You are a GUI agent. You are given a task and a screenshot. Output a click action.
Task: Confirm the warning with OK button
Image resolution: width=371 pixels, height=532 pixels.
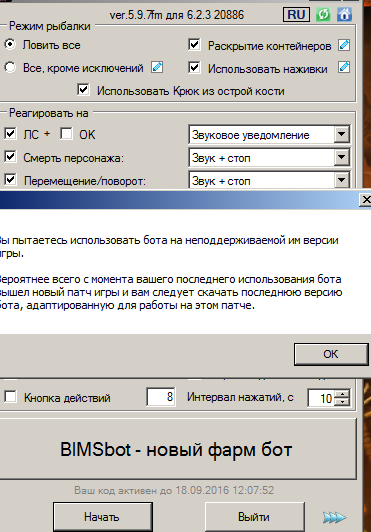coord(331,354)
